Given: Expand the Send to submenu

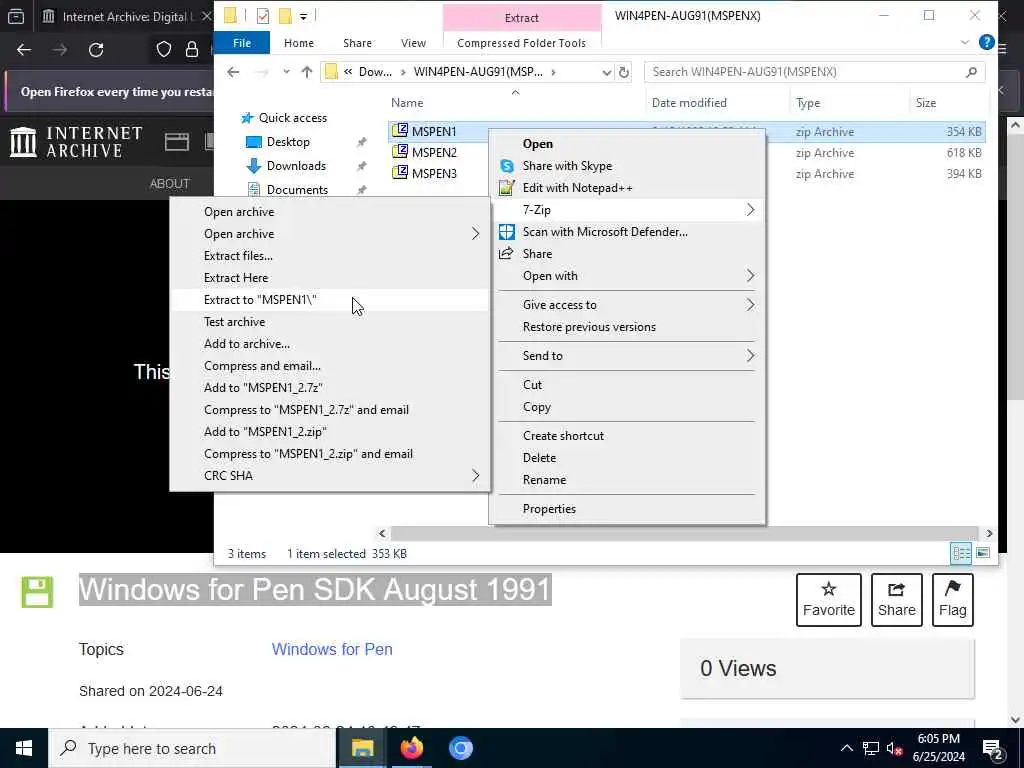Looking at the screenshot, I should [x=750, y=355].
